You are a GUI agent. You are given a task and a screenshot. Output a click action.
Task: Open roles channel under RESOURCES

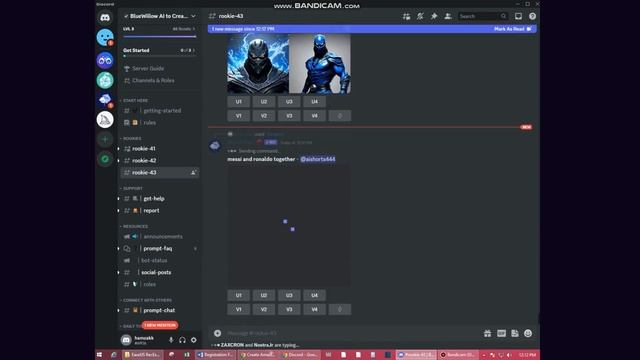tap(160, 284)
